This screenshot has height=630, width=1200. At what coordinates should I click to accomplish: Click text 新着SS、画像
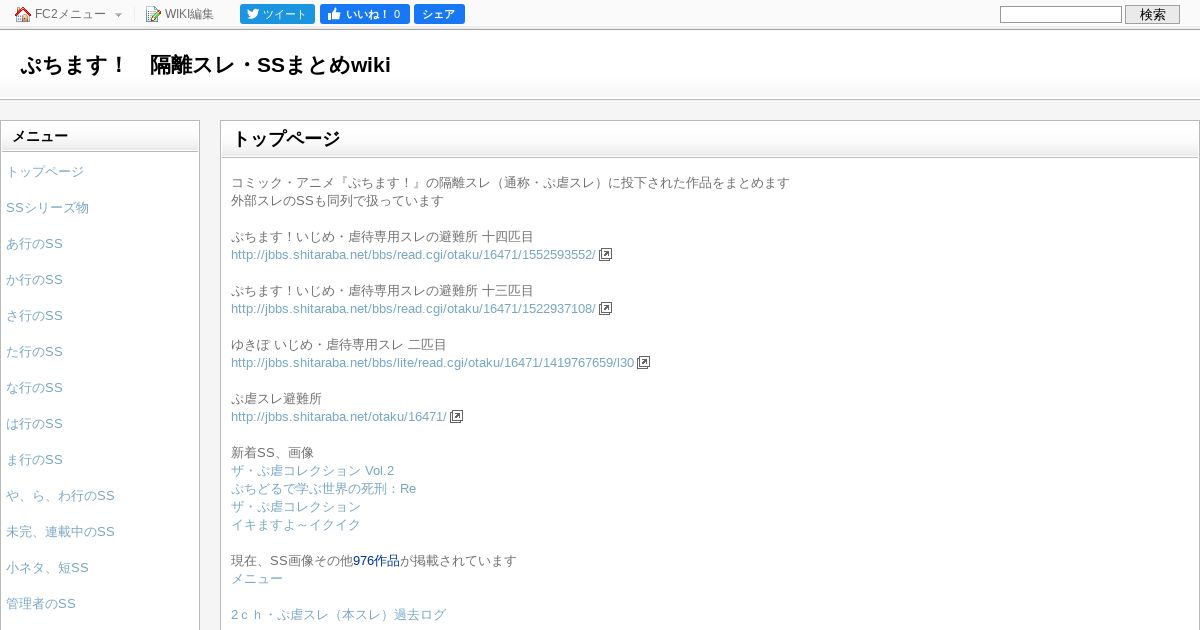tap(272, 453)
